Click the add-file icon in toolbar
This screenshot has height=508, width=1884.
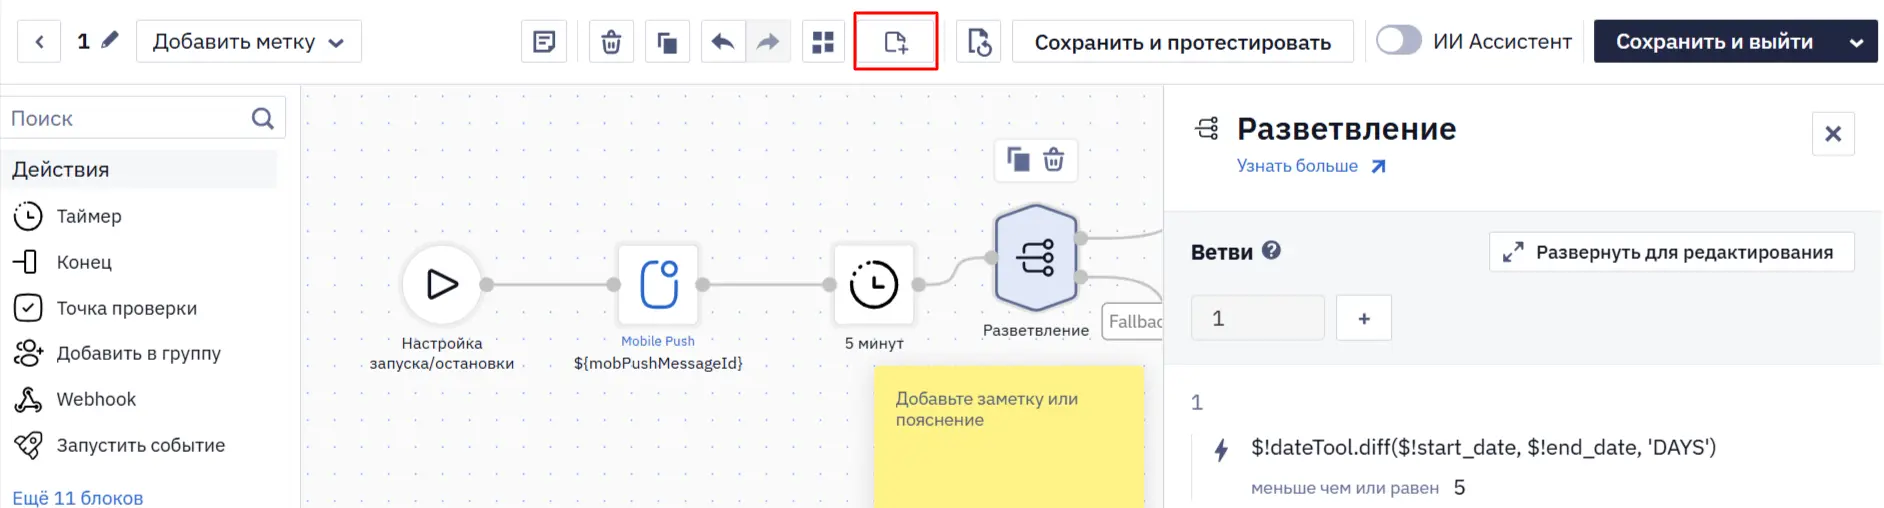[x=896, y=41]
